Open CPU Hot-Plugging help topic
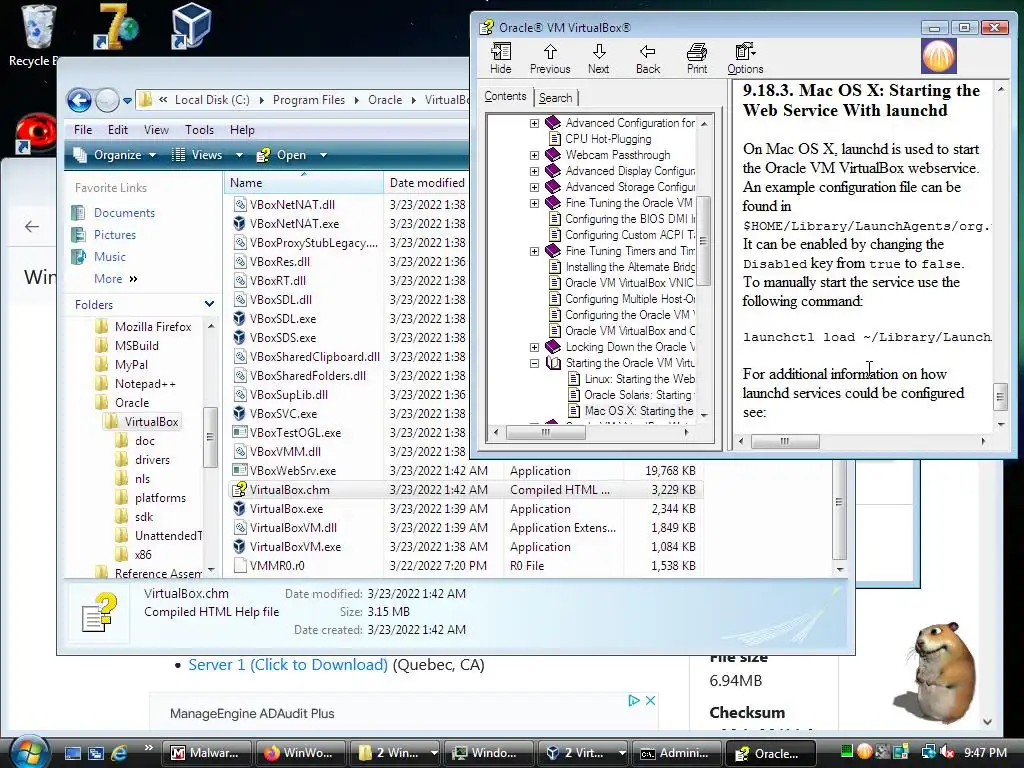Viewport: 1024px width, 768px height. click(608, 139)
